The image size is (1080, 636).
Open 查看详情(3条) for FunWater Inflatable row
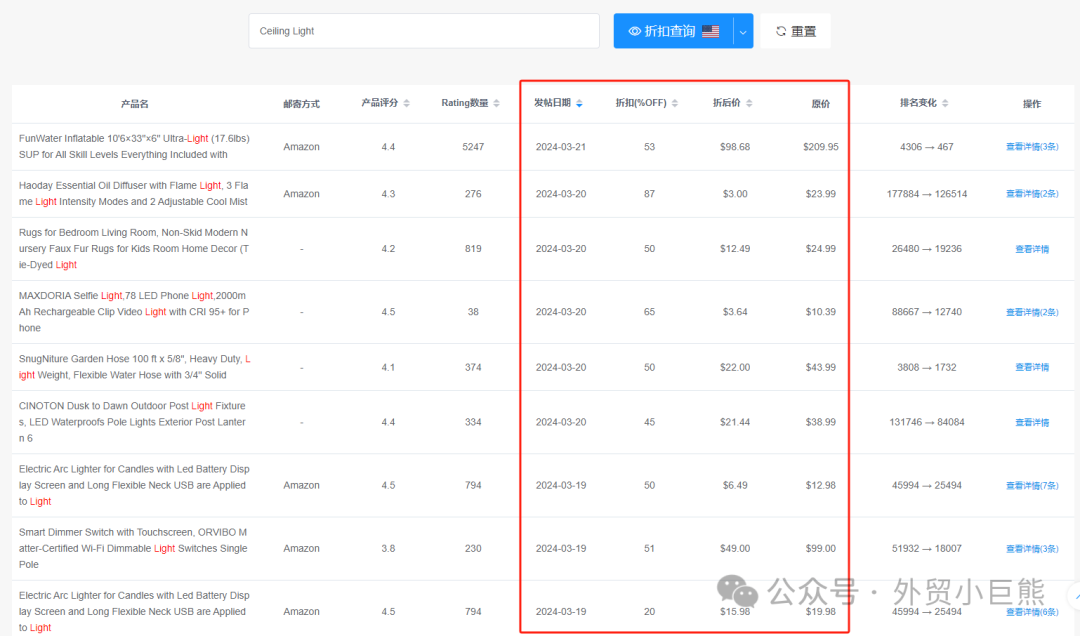1032,147
